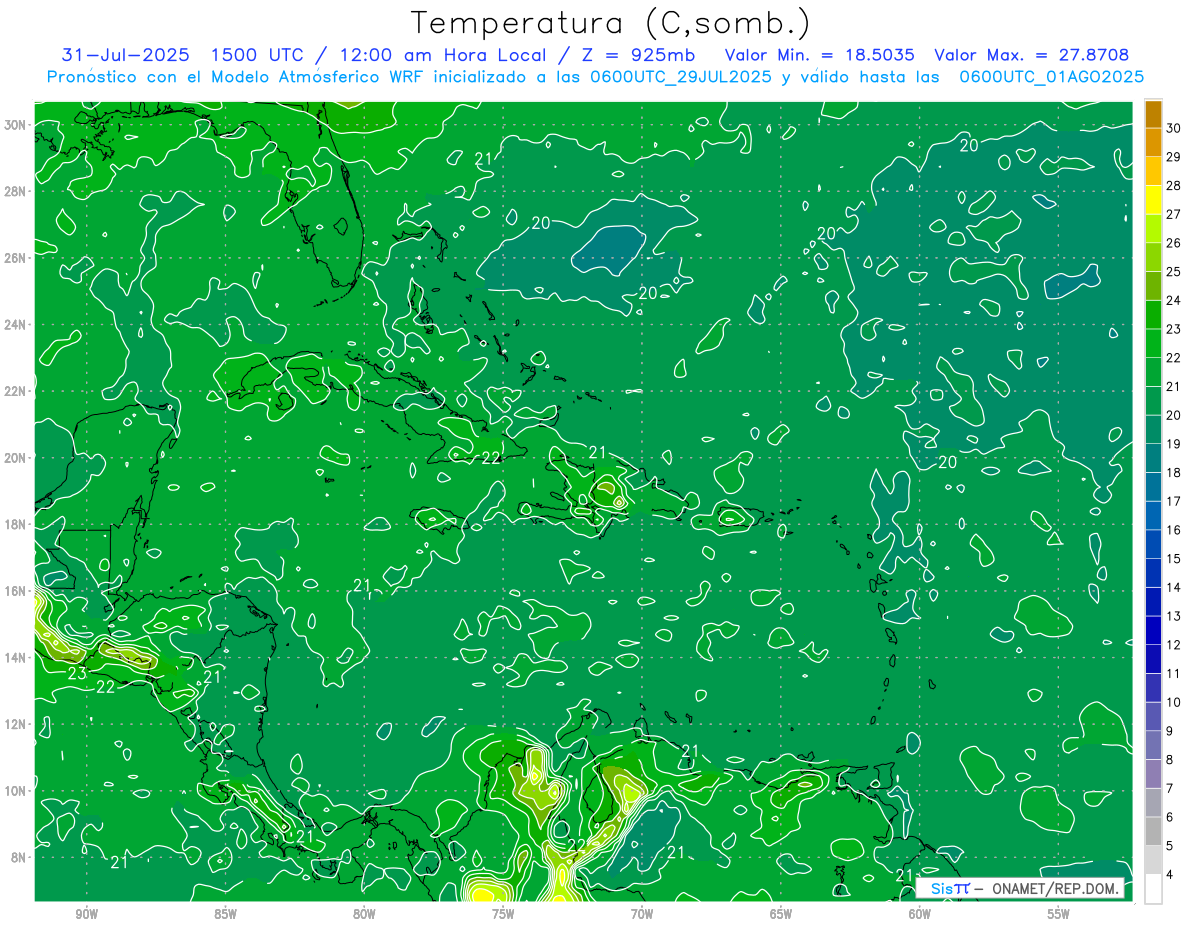Image resolution: width=1200 pixels, height=927 pixels.
Task: Click the legend scale value 15
Action: pyautogui.click(x=1173, y=559)
